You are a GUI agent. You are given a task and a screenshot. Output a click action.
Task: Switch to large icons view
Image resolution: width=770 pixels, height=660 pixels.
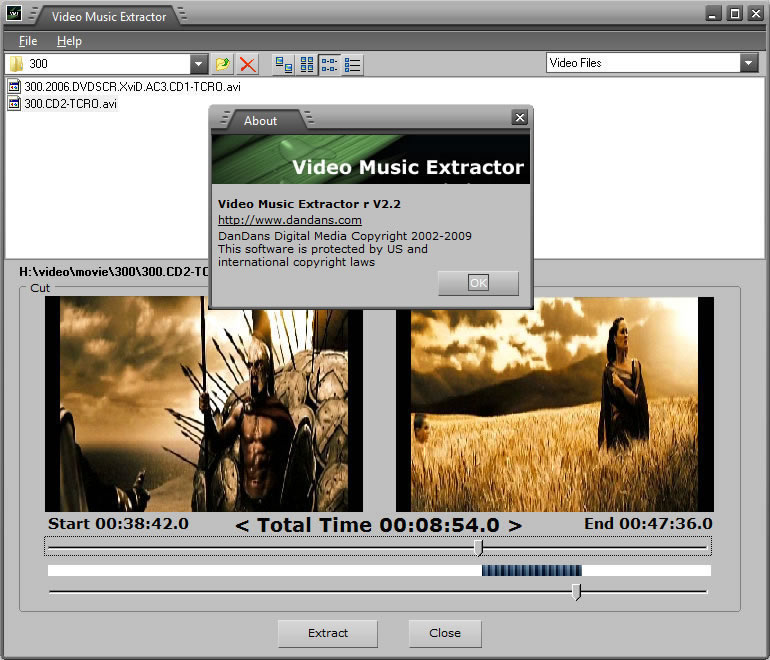point(285,64)
